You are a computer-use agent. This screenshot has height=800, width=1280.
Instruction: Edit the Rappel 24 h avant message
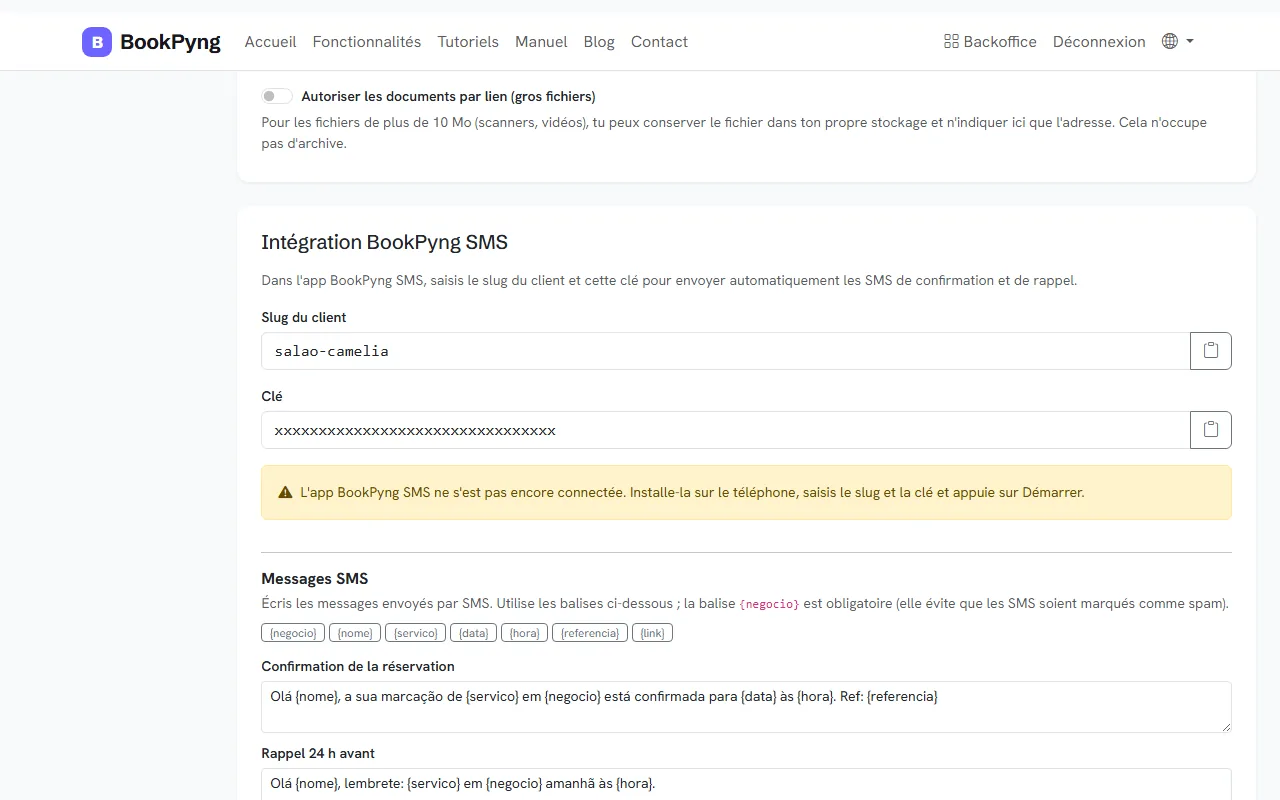[746, 784]
